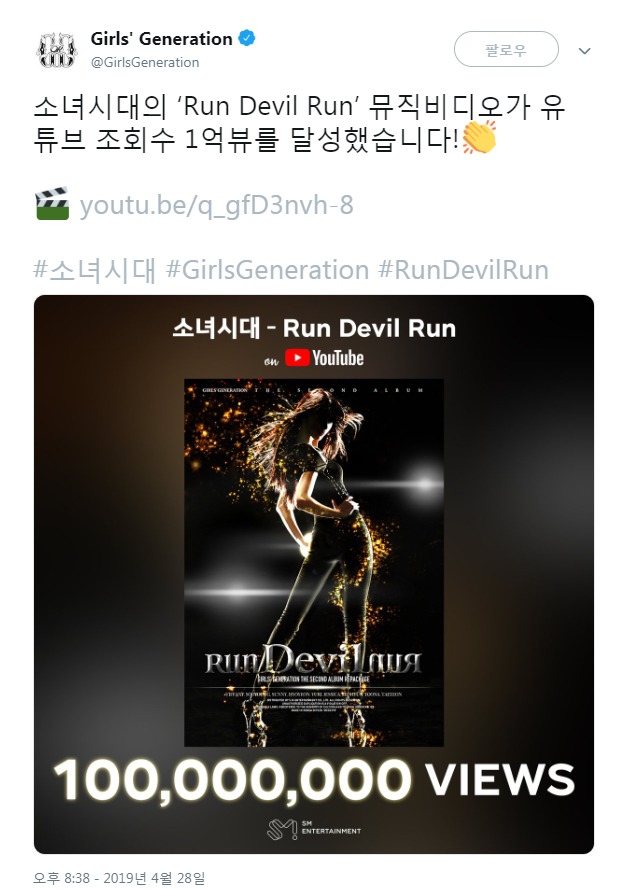Open the Girls' Generation profile avatar
The height and width of the screenshot is (889, 623).
pos(57,50)
